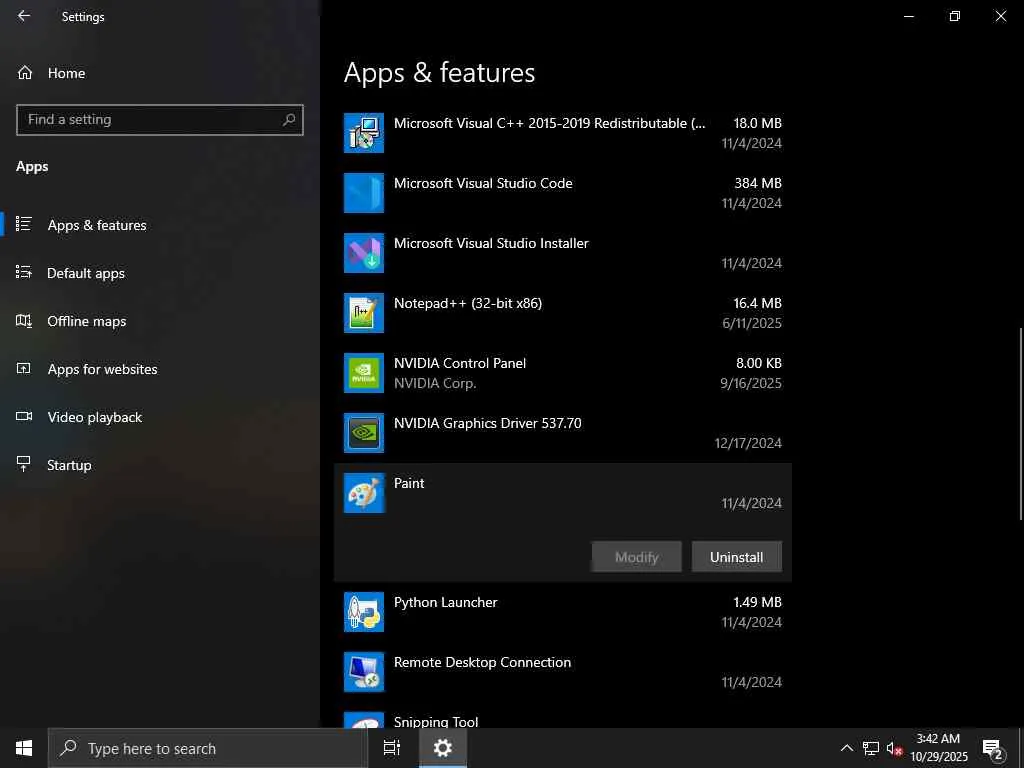Select the Notepad++ (32-bit x86) entry
1024x768 pixels.
point(562,313)
